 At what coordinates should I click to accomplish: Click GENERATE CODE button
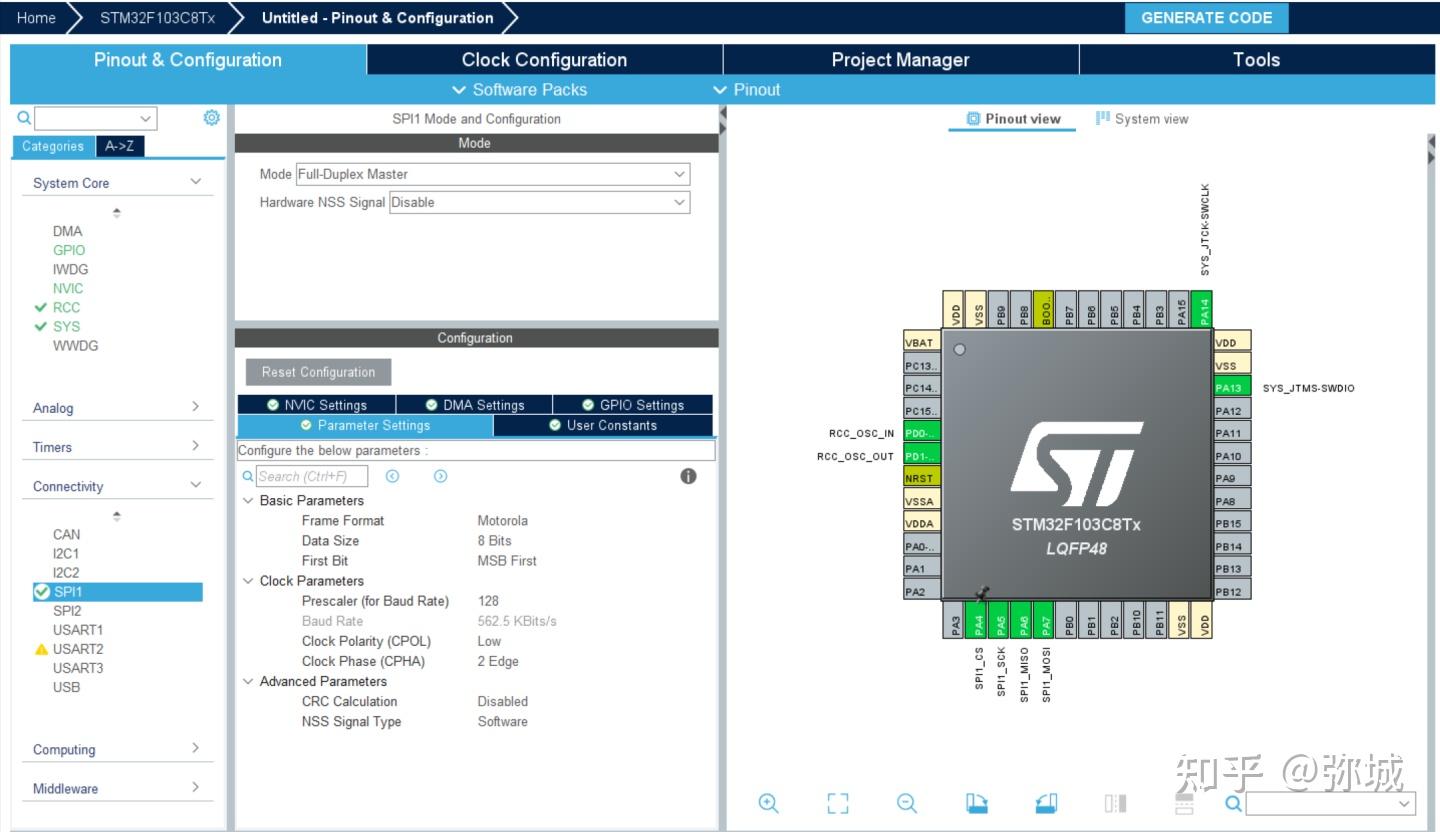[1207, 18]
